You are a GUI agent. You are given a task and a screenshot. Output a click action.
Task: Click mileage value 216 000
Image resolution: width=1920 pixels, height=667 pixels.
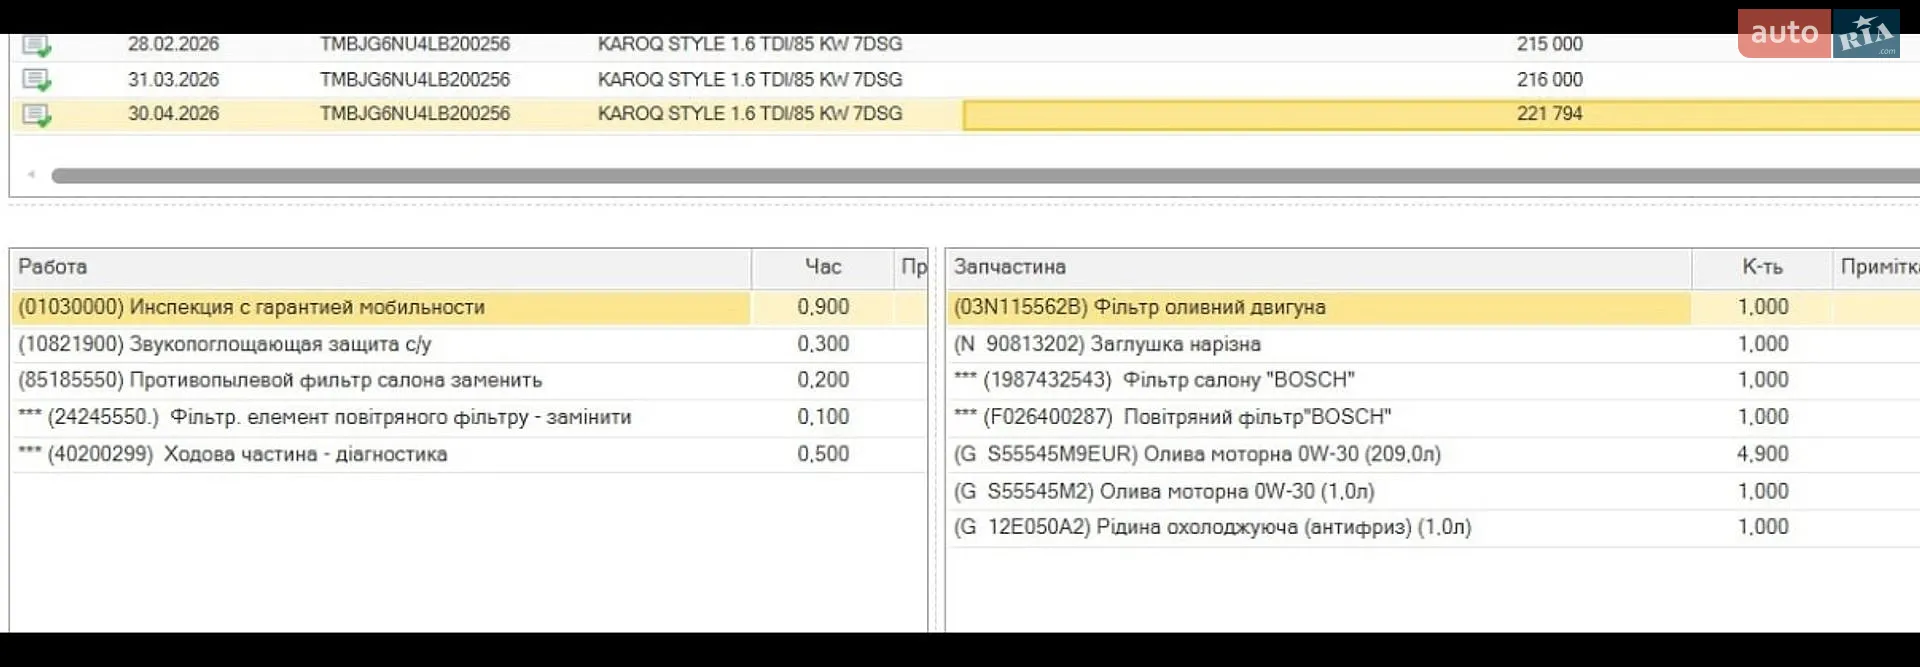coord(1549,79)
